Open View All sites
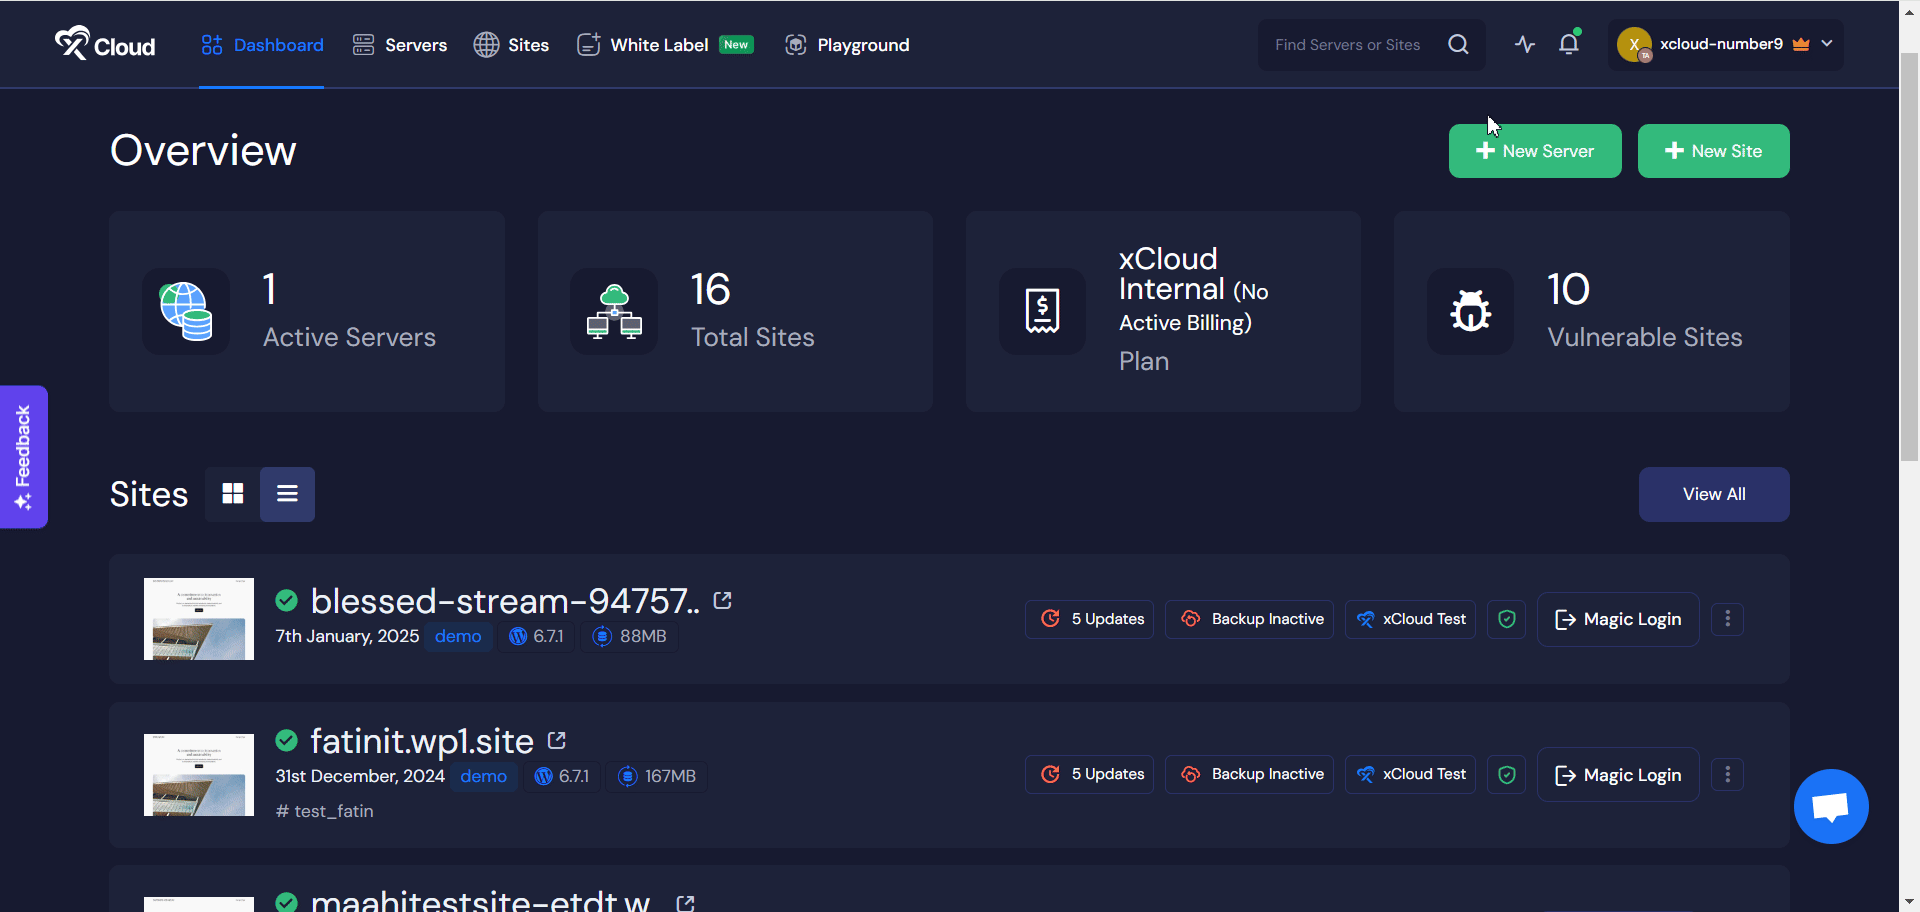The height and width of the screenshot is (912, 1920). point(1713,493)
